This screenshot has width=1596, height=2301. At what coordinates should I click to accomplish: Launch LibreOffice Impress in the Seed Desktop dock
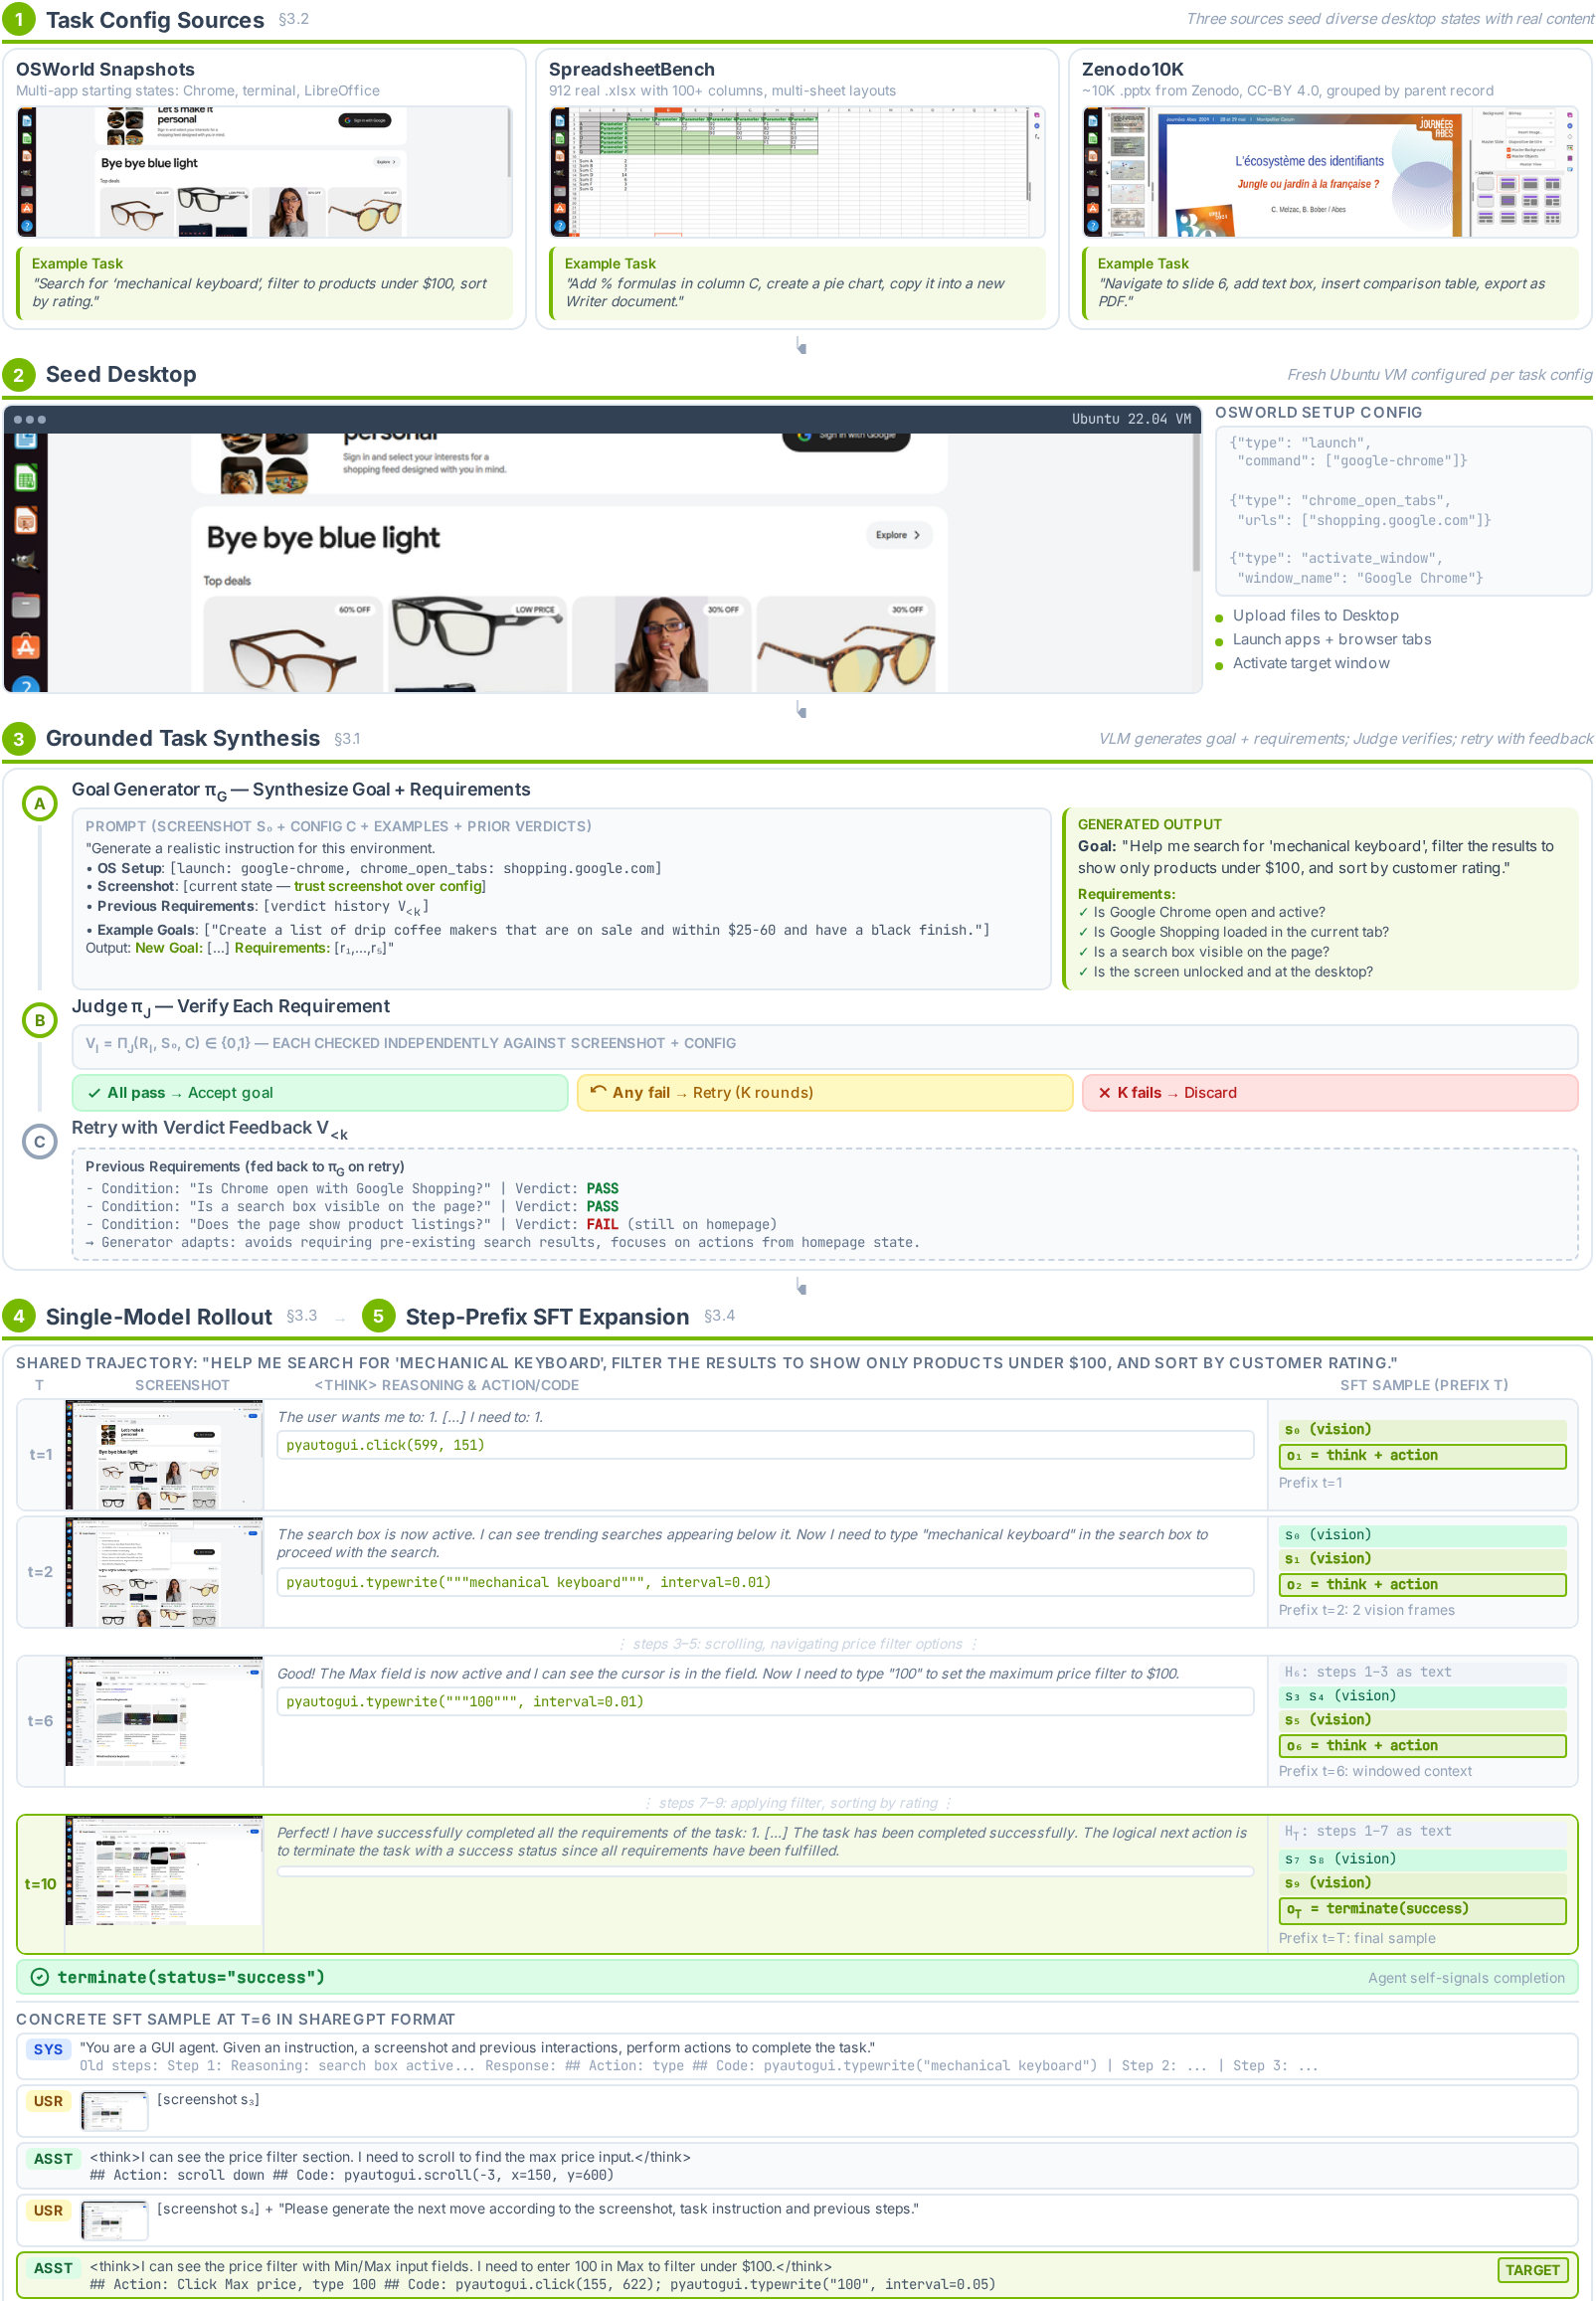pyautogui.click(x=26, y=521)
